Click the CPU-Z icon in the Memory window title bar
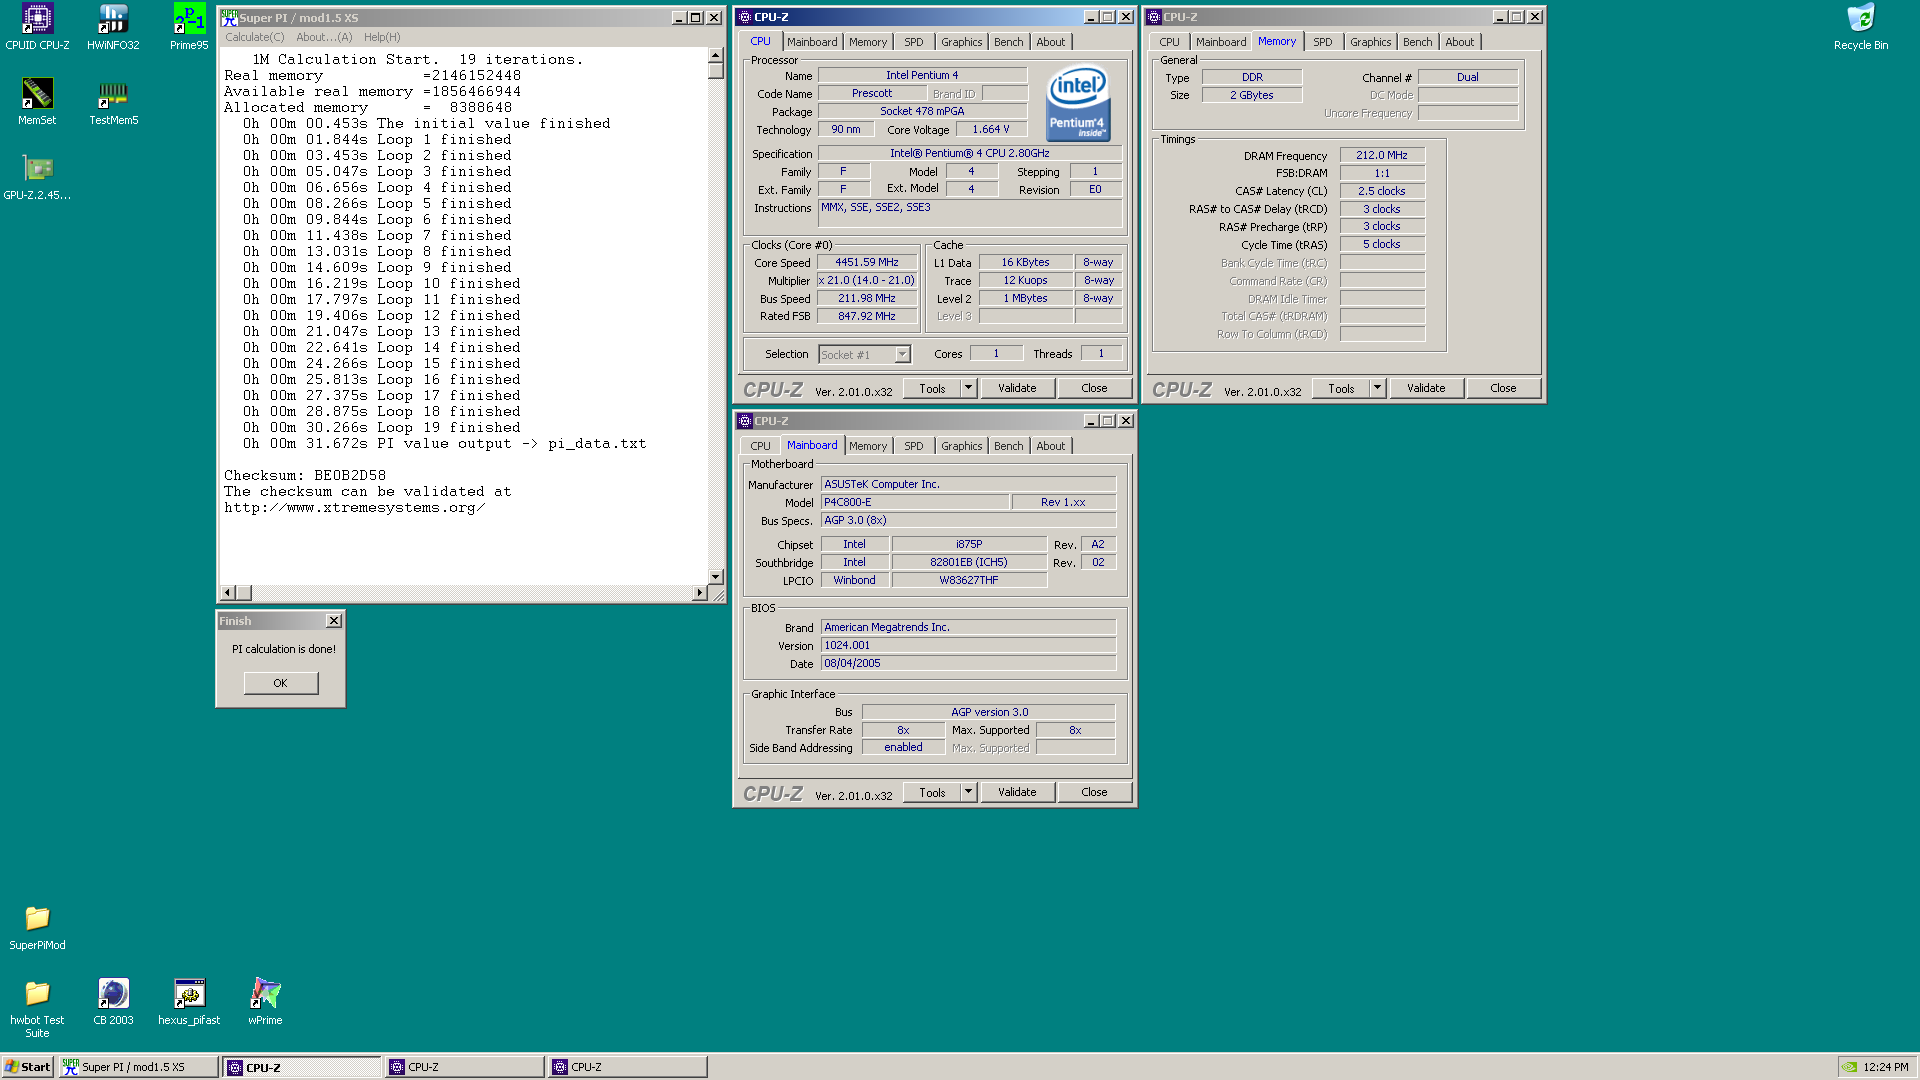 point(1154,17)
